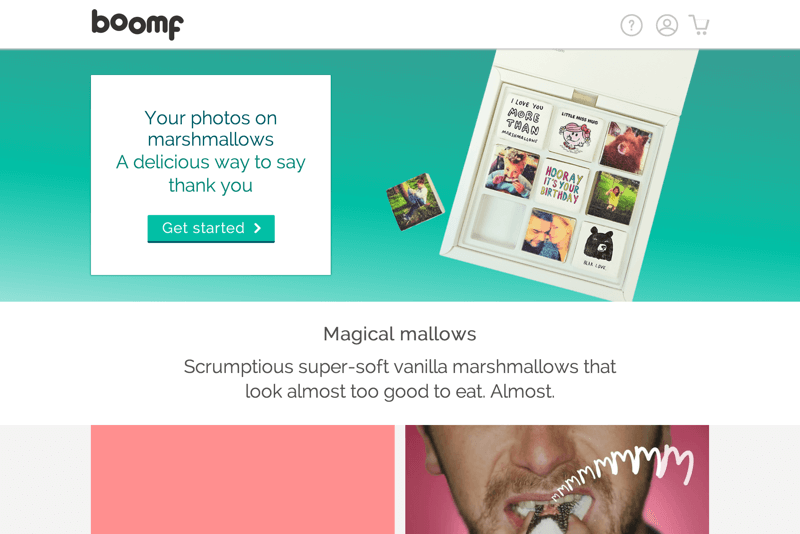Click the girl on grass photo marshmallow

click(x=613, y=198)
